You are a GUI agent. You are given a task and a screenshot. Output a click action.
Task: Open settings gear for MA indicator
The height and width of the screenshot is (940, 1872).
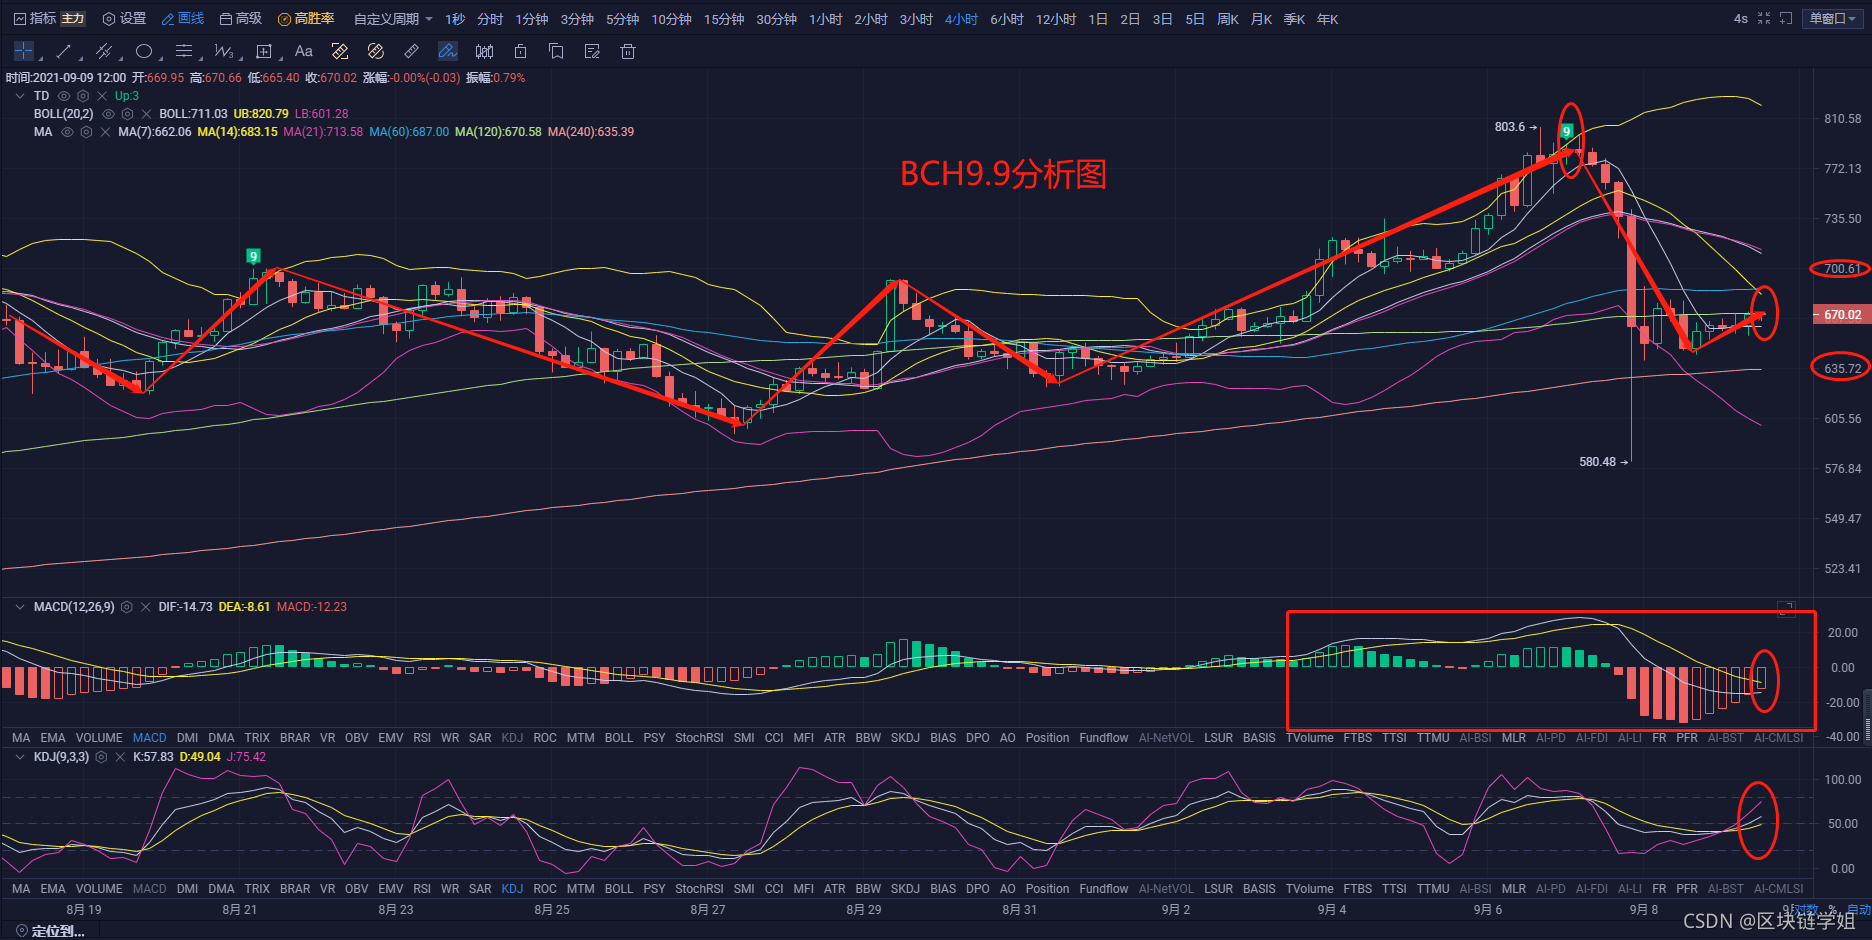[x=86, y=132]
